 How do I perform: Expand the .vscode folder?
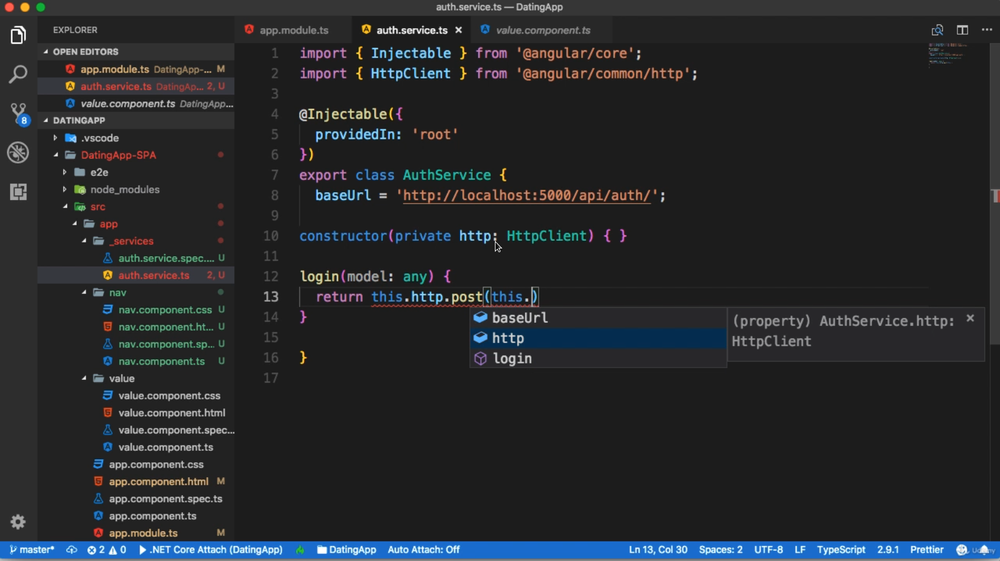coord(136,138)
